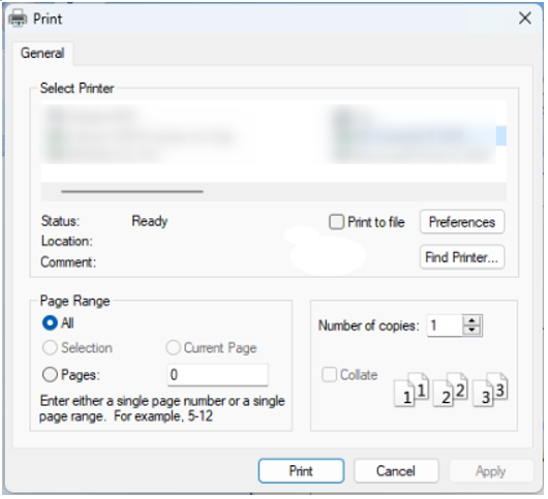Click the Number of copies field

point(445,326)
